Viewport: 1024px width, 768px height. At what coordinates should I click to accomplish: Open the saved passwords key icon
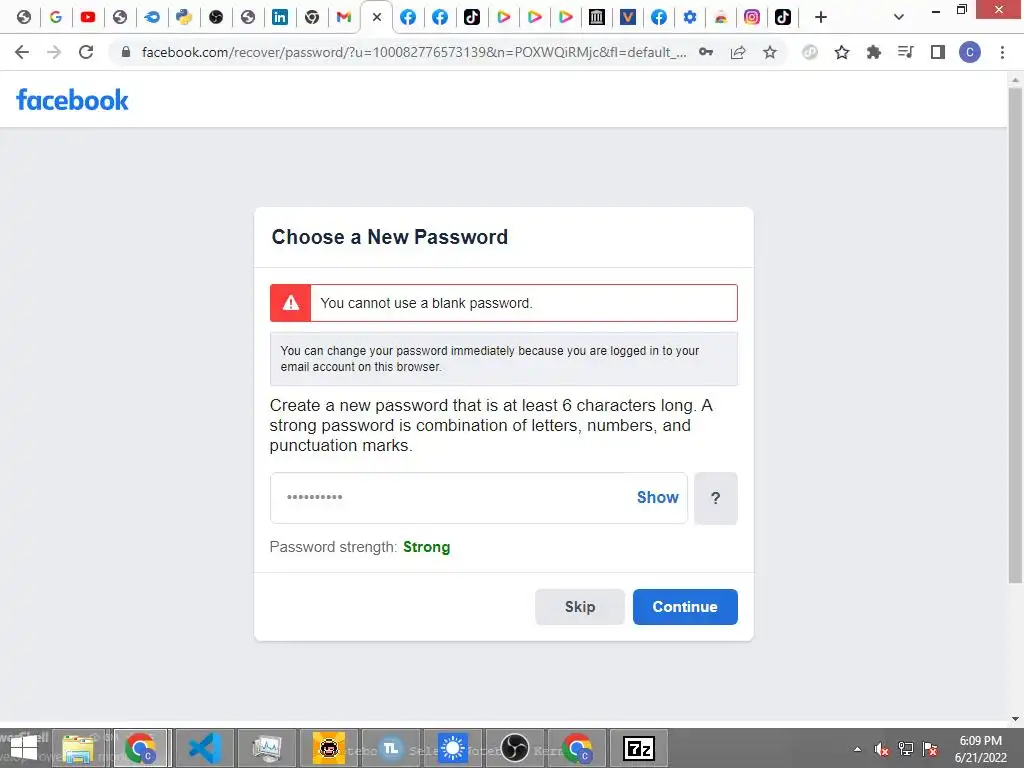tap(706, 52)
